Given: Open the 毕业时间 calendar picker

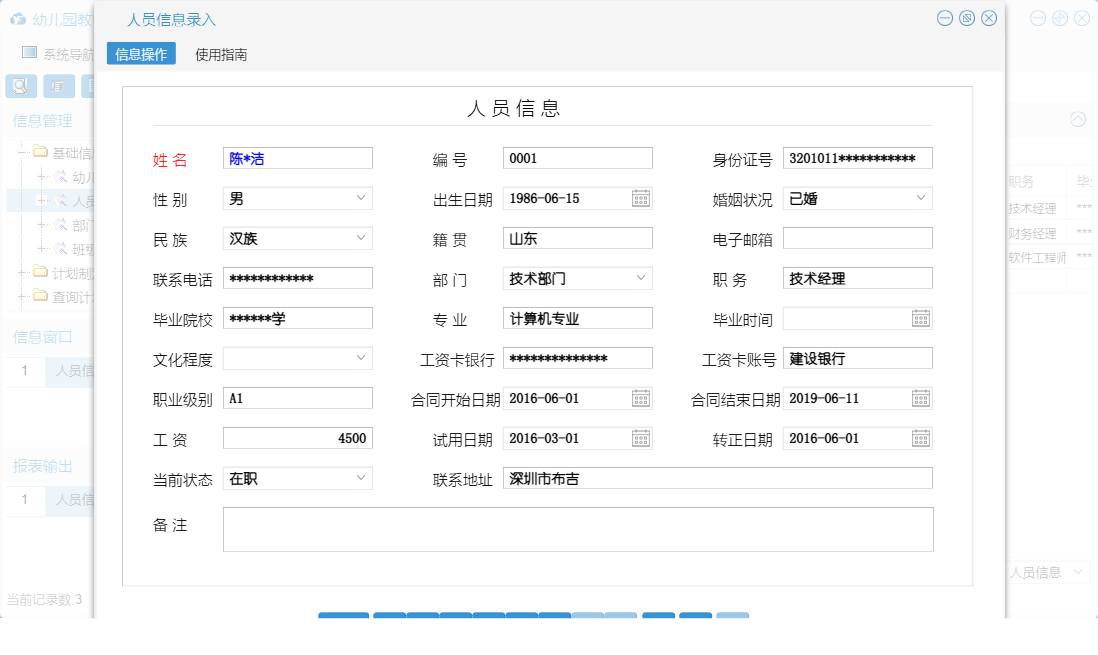Looking at the screenshot, I should (x=920, y=317).
